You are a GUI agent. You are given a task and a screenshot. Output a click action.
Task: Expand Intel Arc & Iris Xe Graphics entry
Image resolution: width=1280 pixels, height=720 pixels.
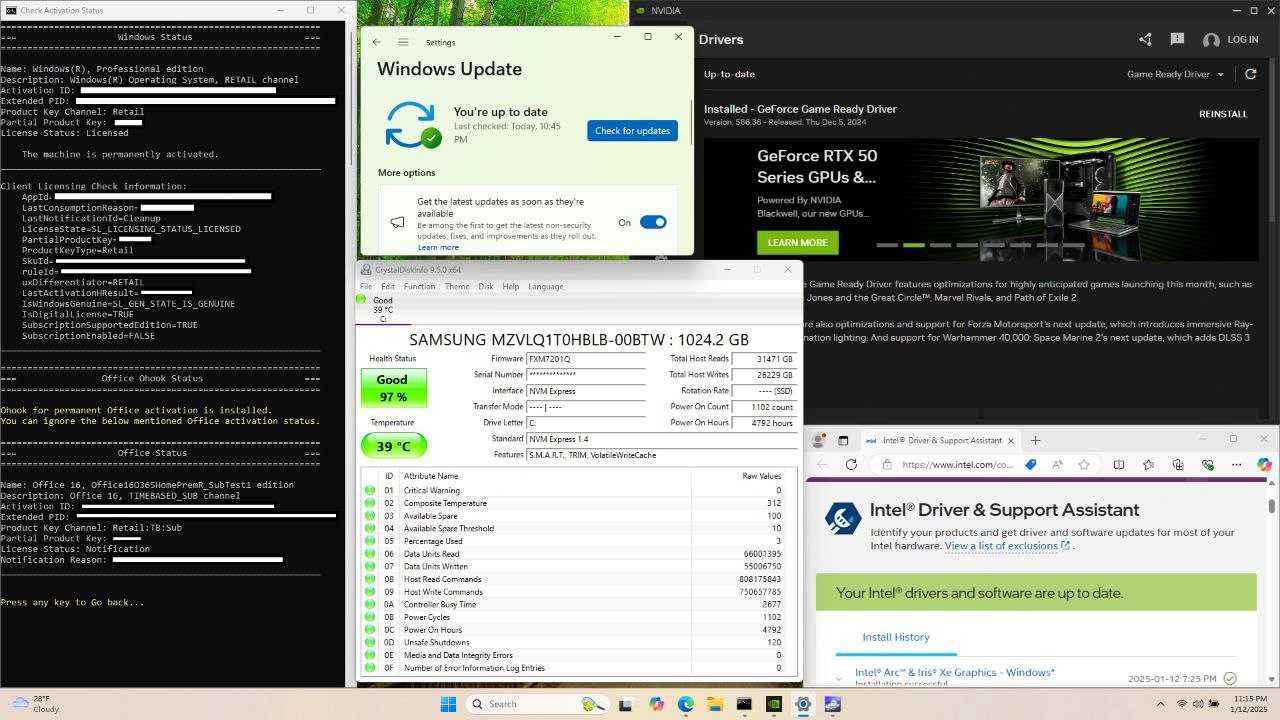[x=839, y=678]
